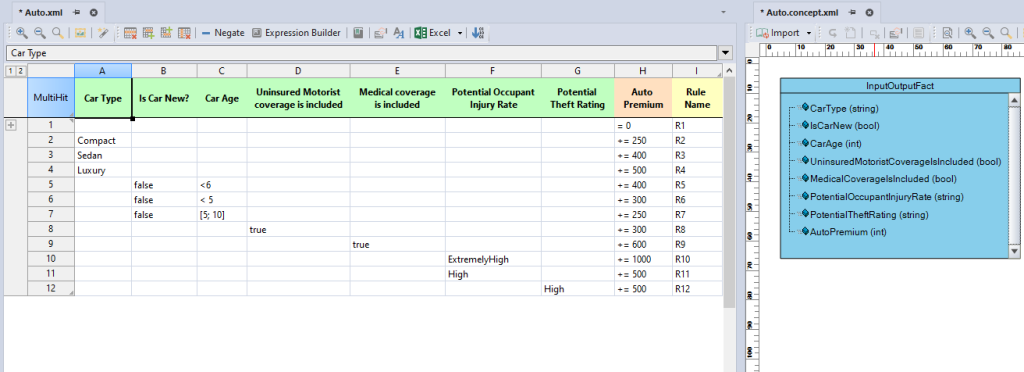Reset zoom on the concept diagram
The width and height of the screenshot is (1024, 372).
point(1006,33)
